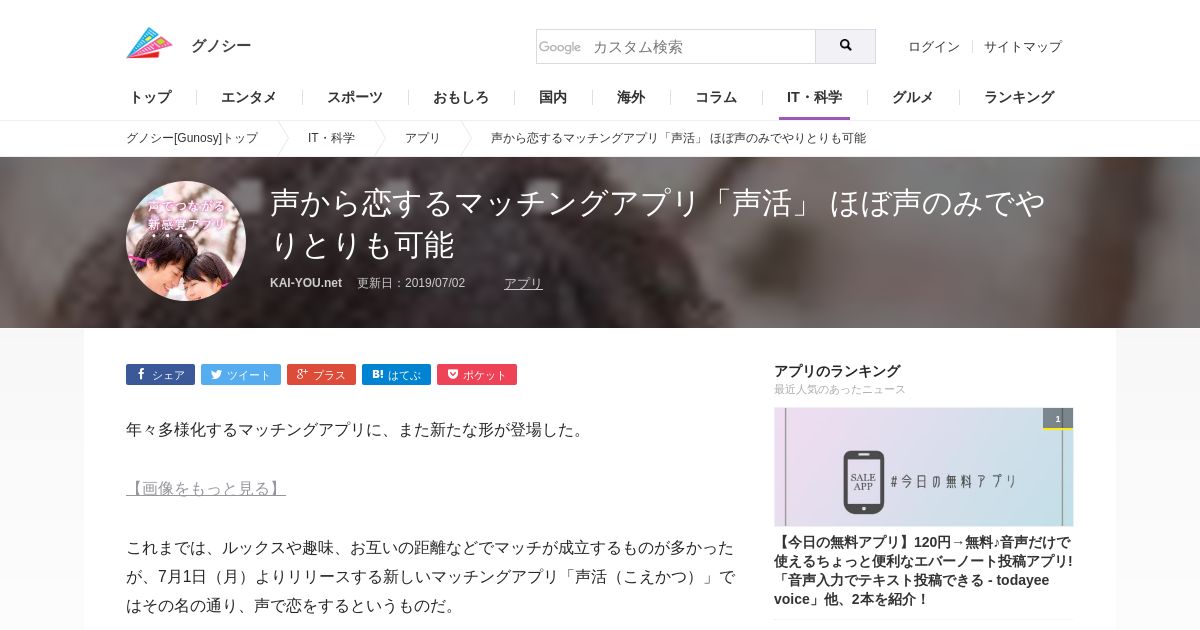Screen dimensions: 1200x630
Task: Click 最近人気のあったニュース subtitle
Action: [840, 389]
